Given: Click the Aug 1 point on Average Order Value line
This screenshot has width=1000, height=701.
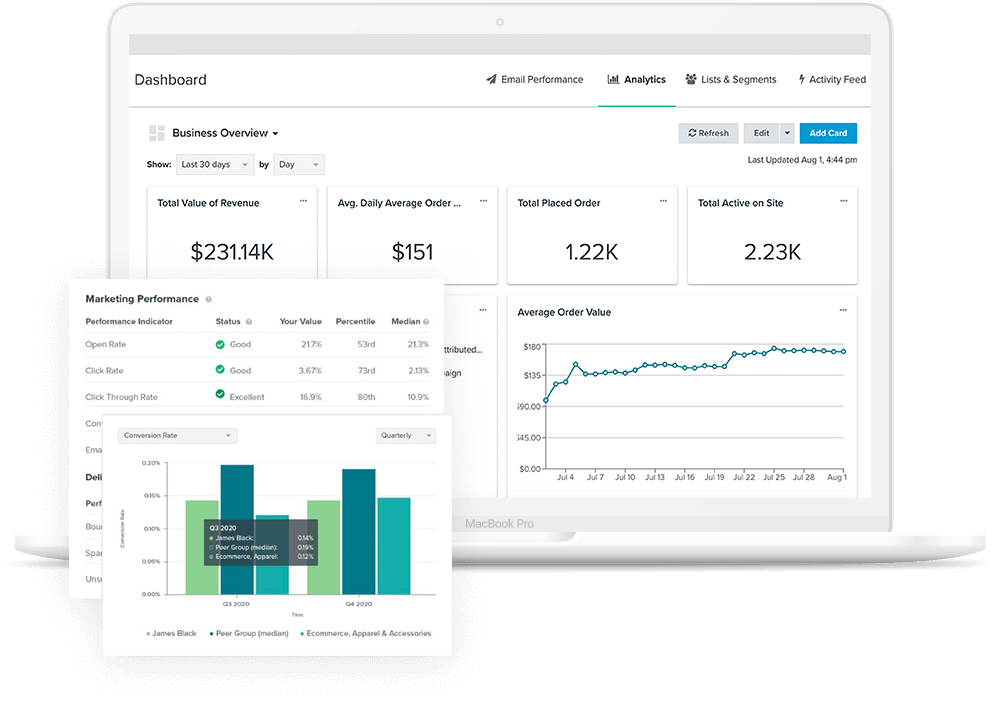Looking at the screenshot, I should (x=844, y=351).
